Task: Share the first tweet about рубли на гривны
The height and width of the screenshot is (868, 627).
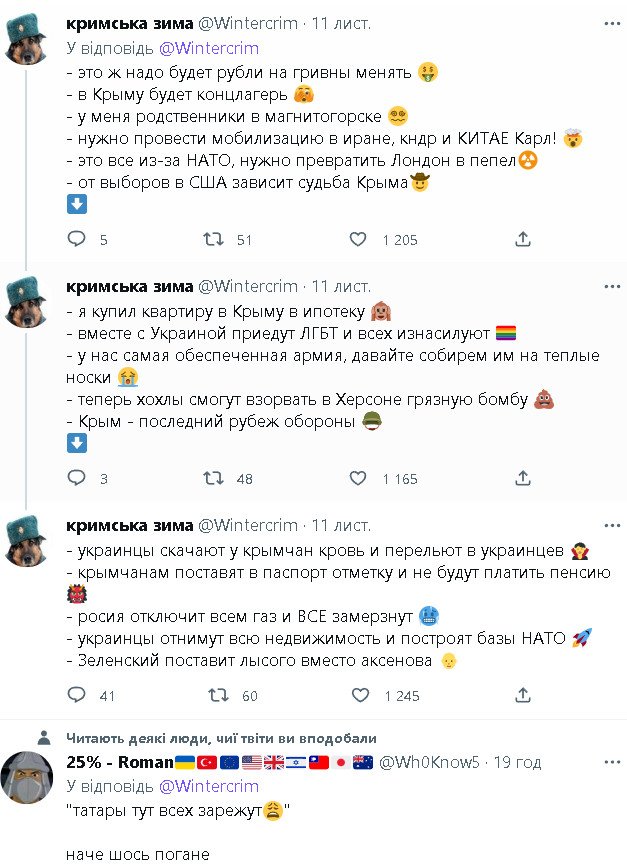Action: [x=522, y=239]
